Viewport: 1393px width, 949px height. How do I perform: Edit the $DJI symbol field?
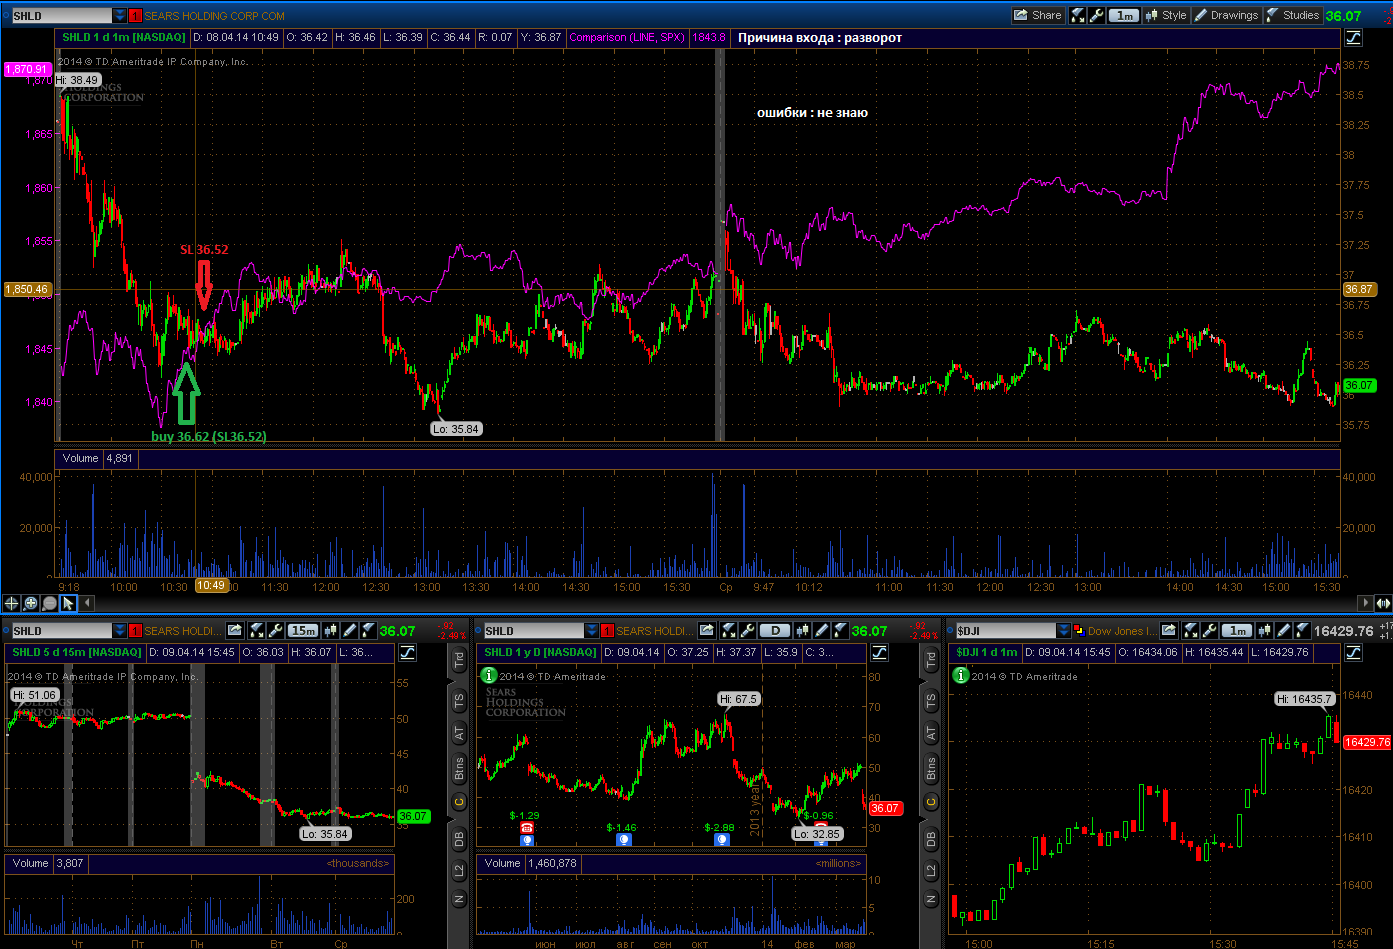[x=1006, y=631]
